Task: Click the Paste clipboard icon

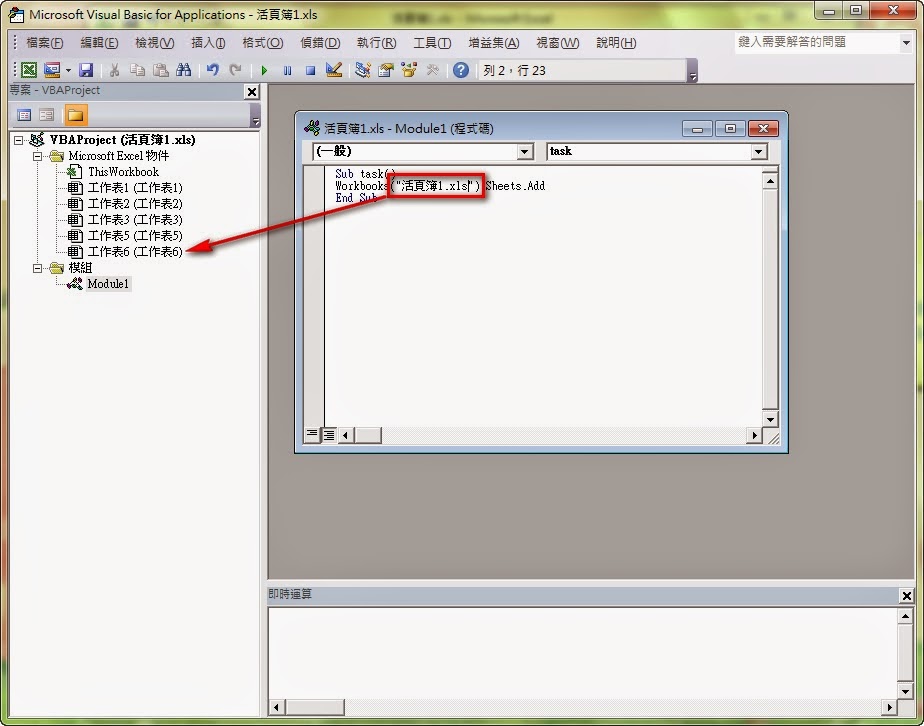Action: (160, 70)
